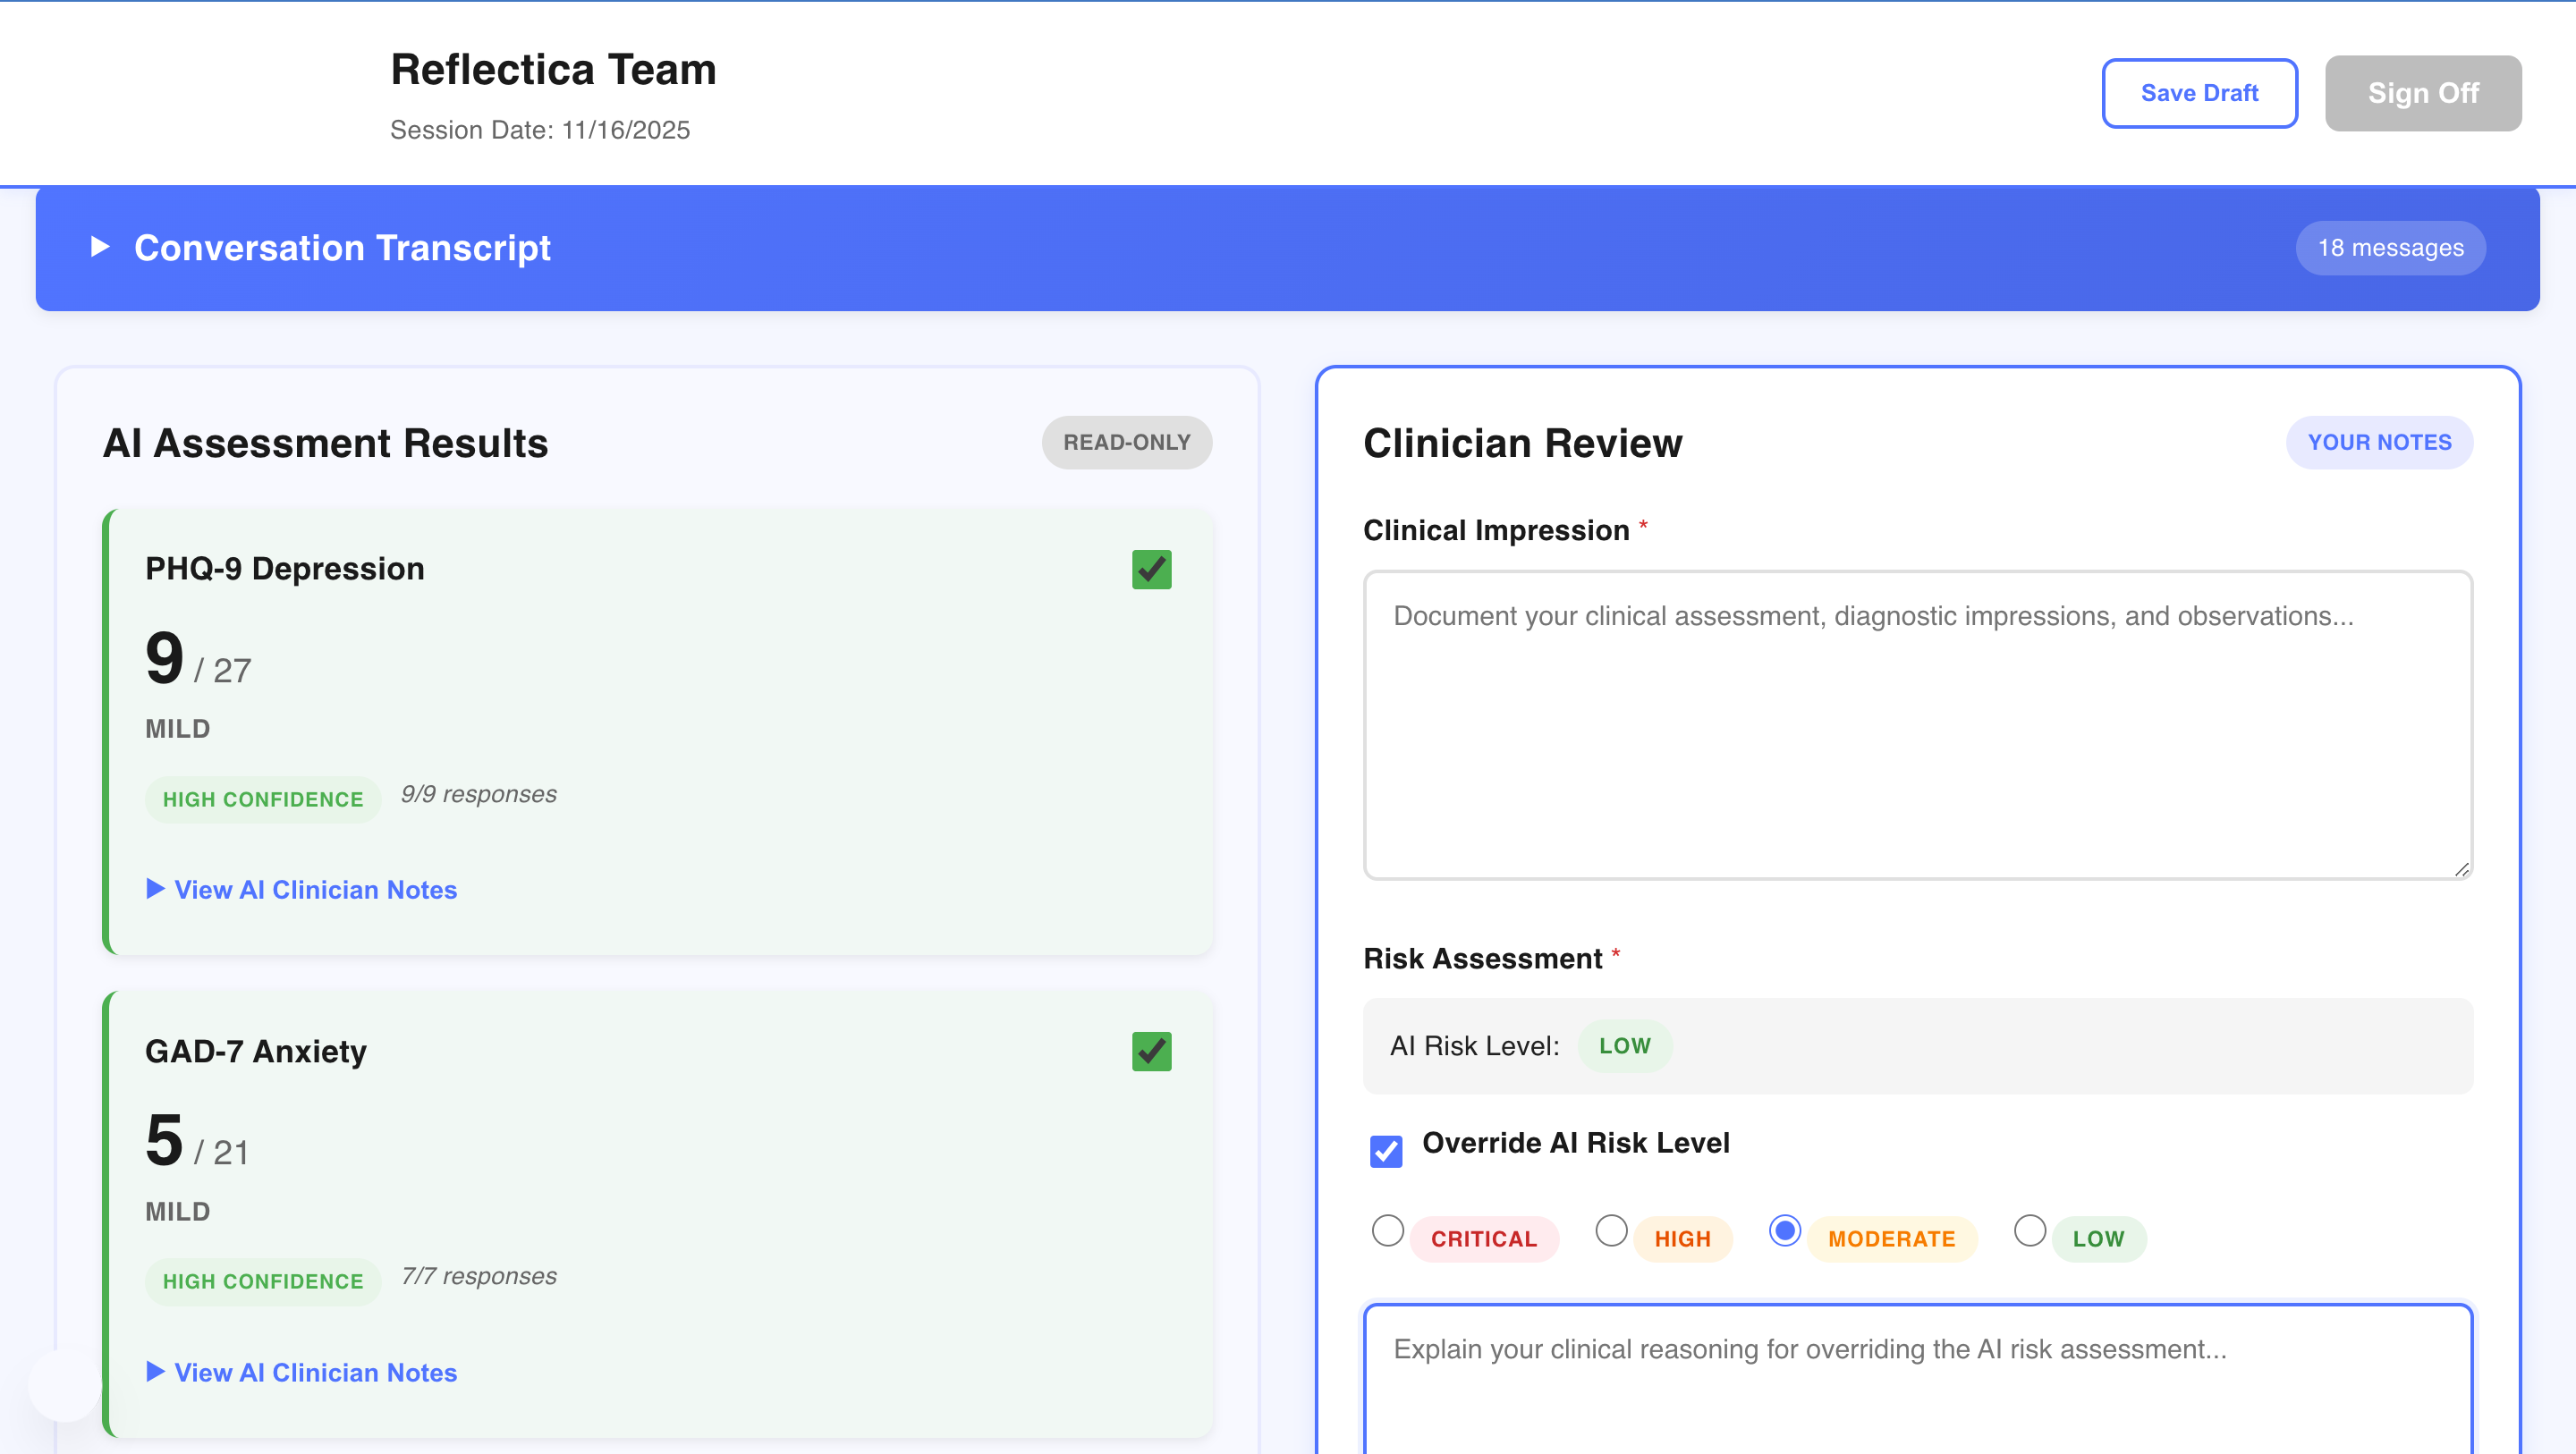This screenshot has height=1454, width=2576.
Task: Uncheck Override AI Risk Level checkbox
Action: point(1386,1150)
